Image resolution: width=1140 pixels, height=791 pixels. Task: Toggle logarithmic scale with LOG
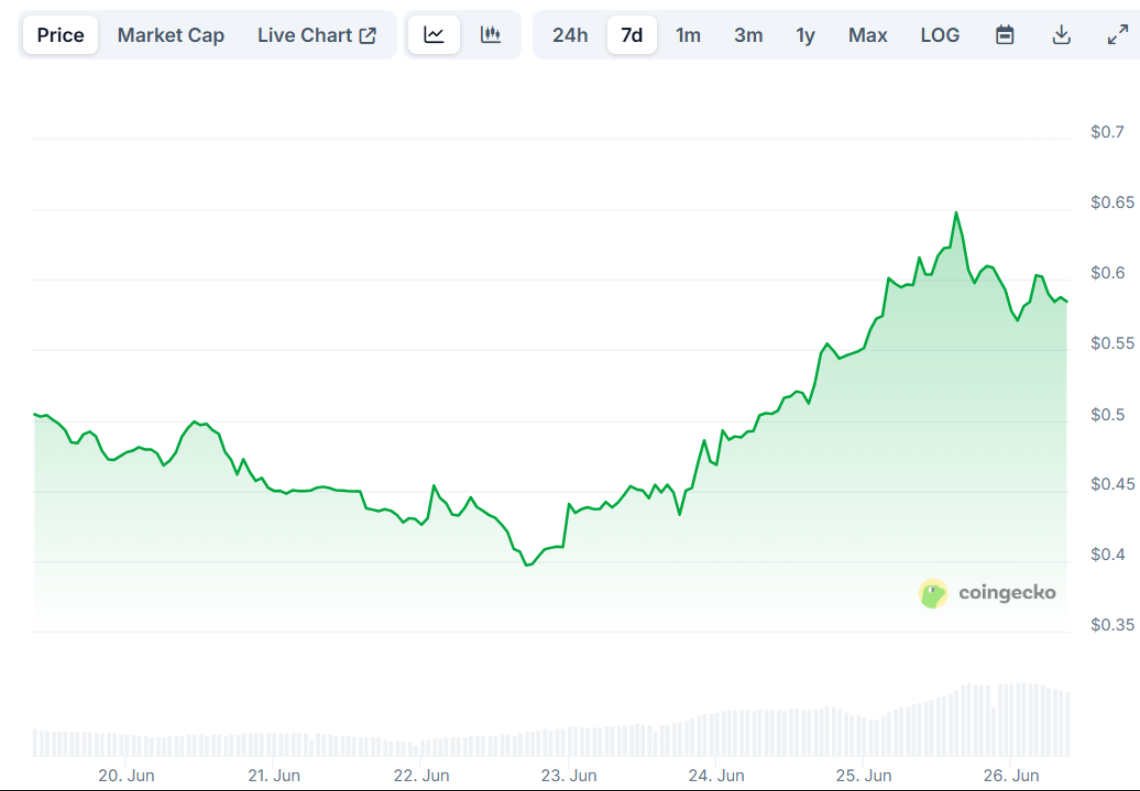(939, 34)
